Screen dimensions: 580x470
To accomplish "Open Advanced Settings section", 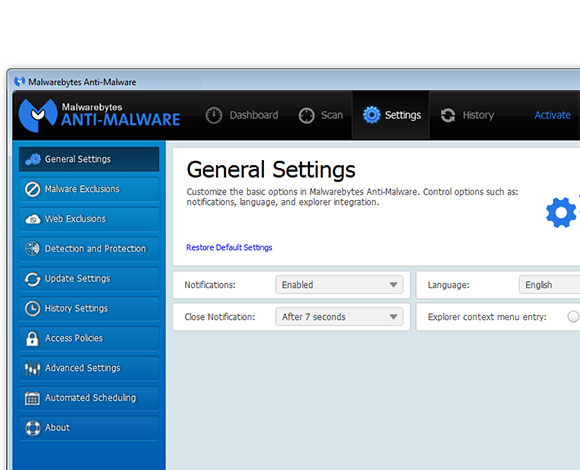I will 89,368.
